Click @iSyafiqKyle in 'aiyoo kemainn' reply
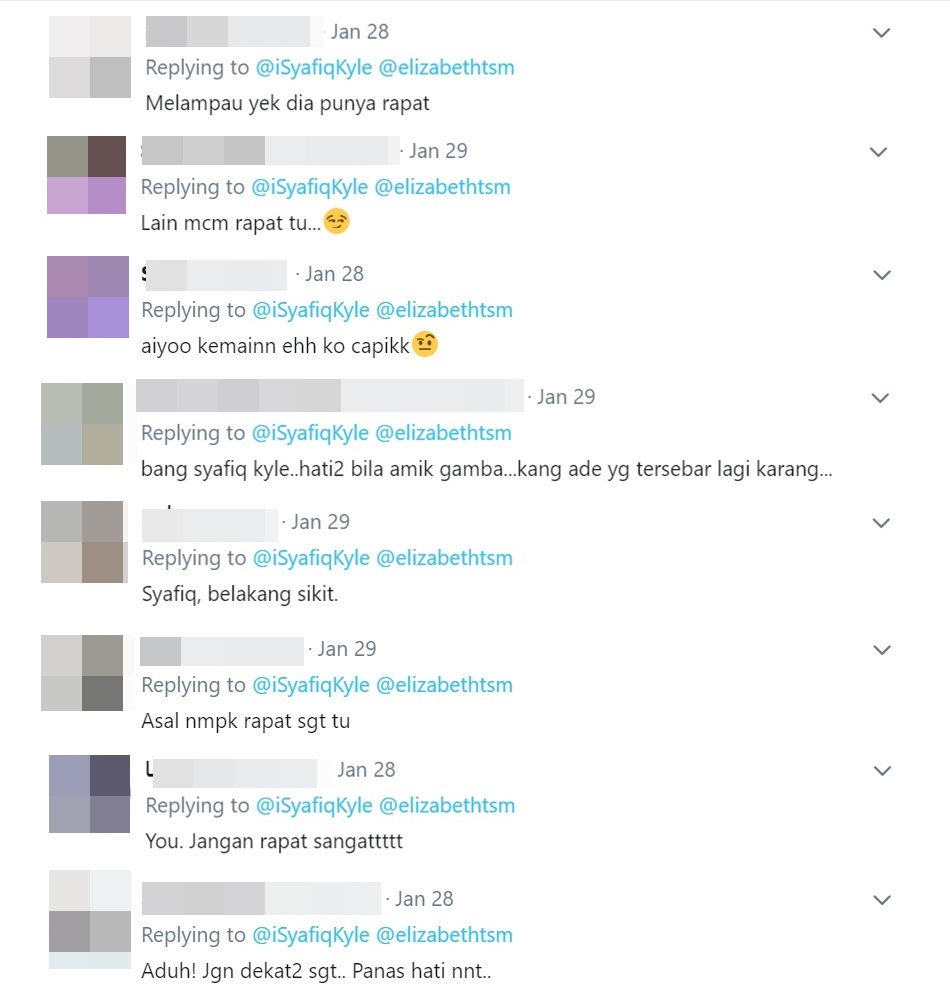950x1002 pixels. tap(311, 311)
